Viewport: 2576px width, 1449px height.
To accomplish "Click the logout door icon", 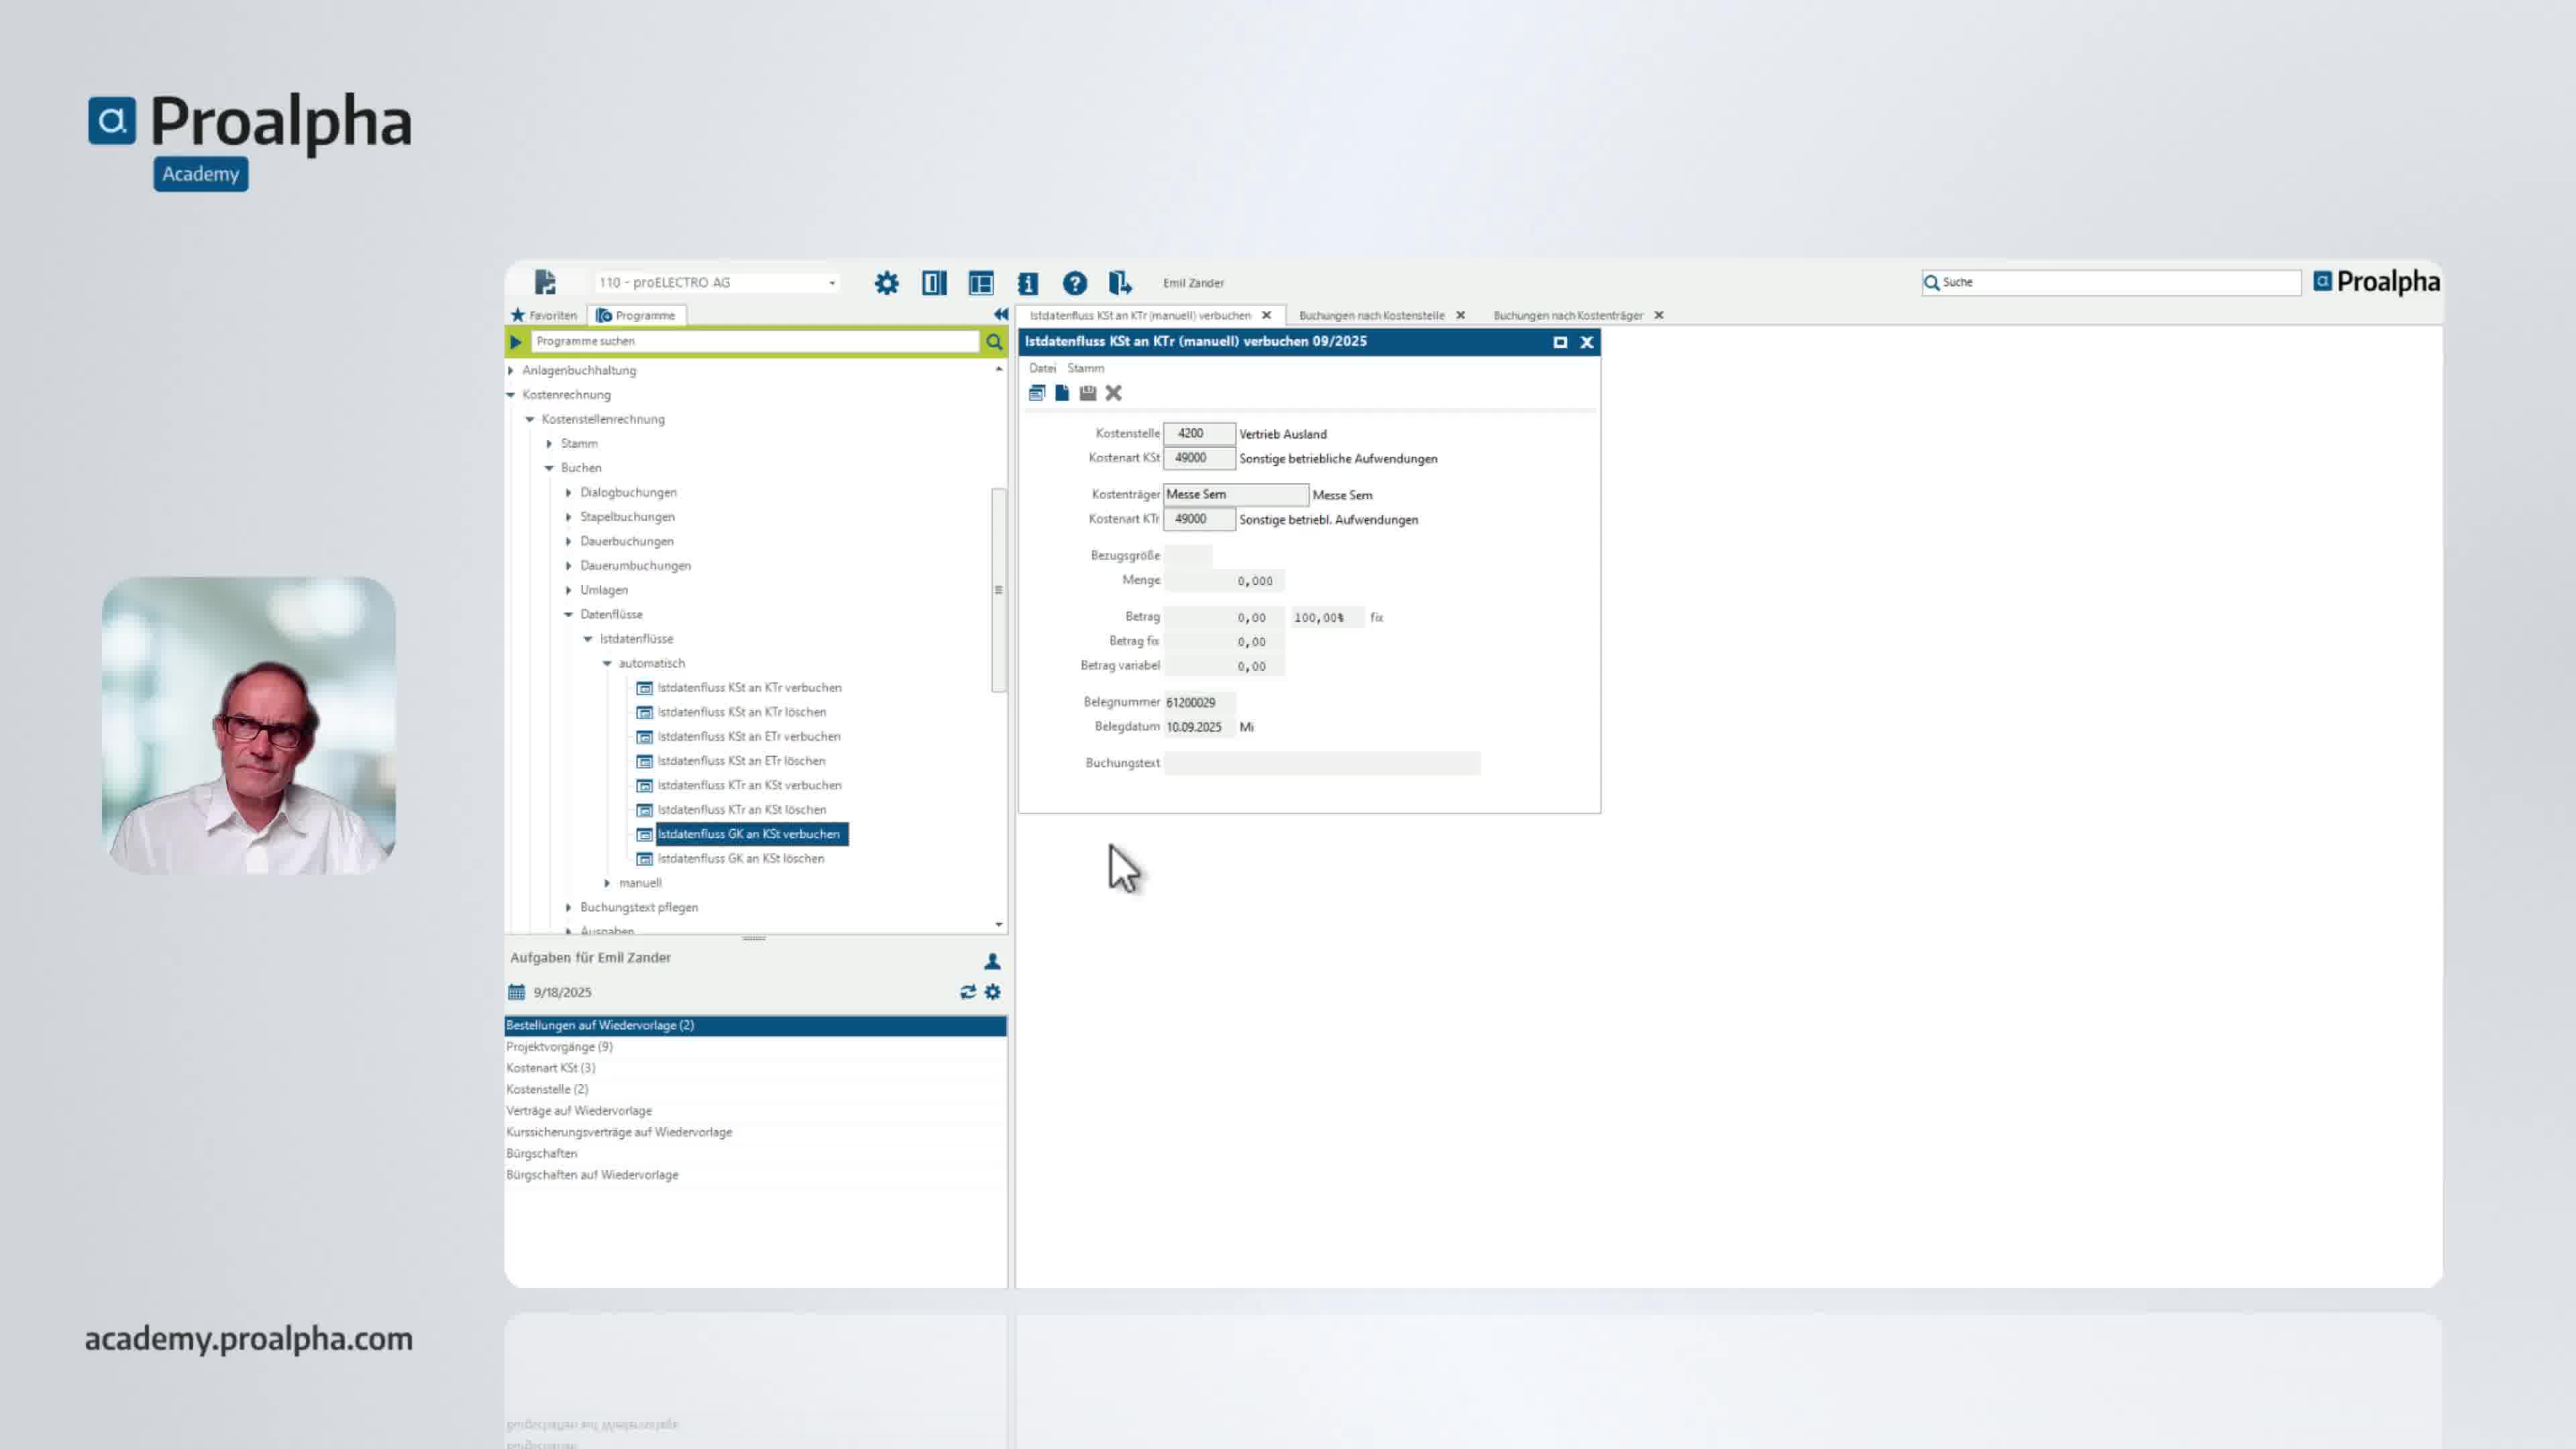I will click(1120, 283).
